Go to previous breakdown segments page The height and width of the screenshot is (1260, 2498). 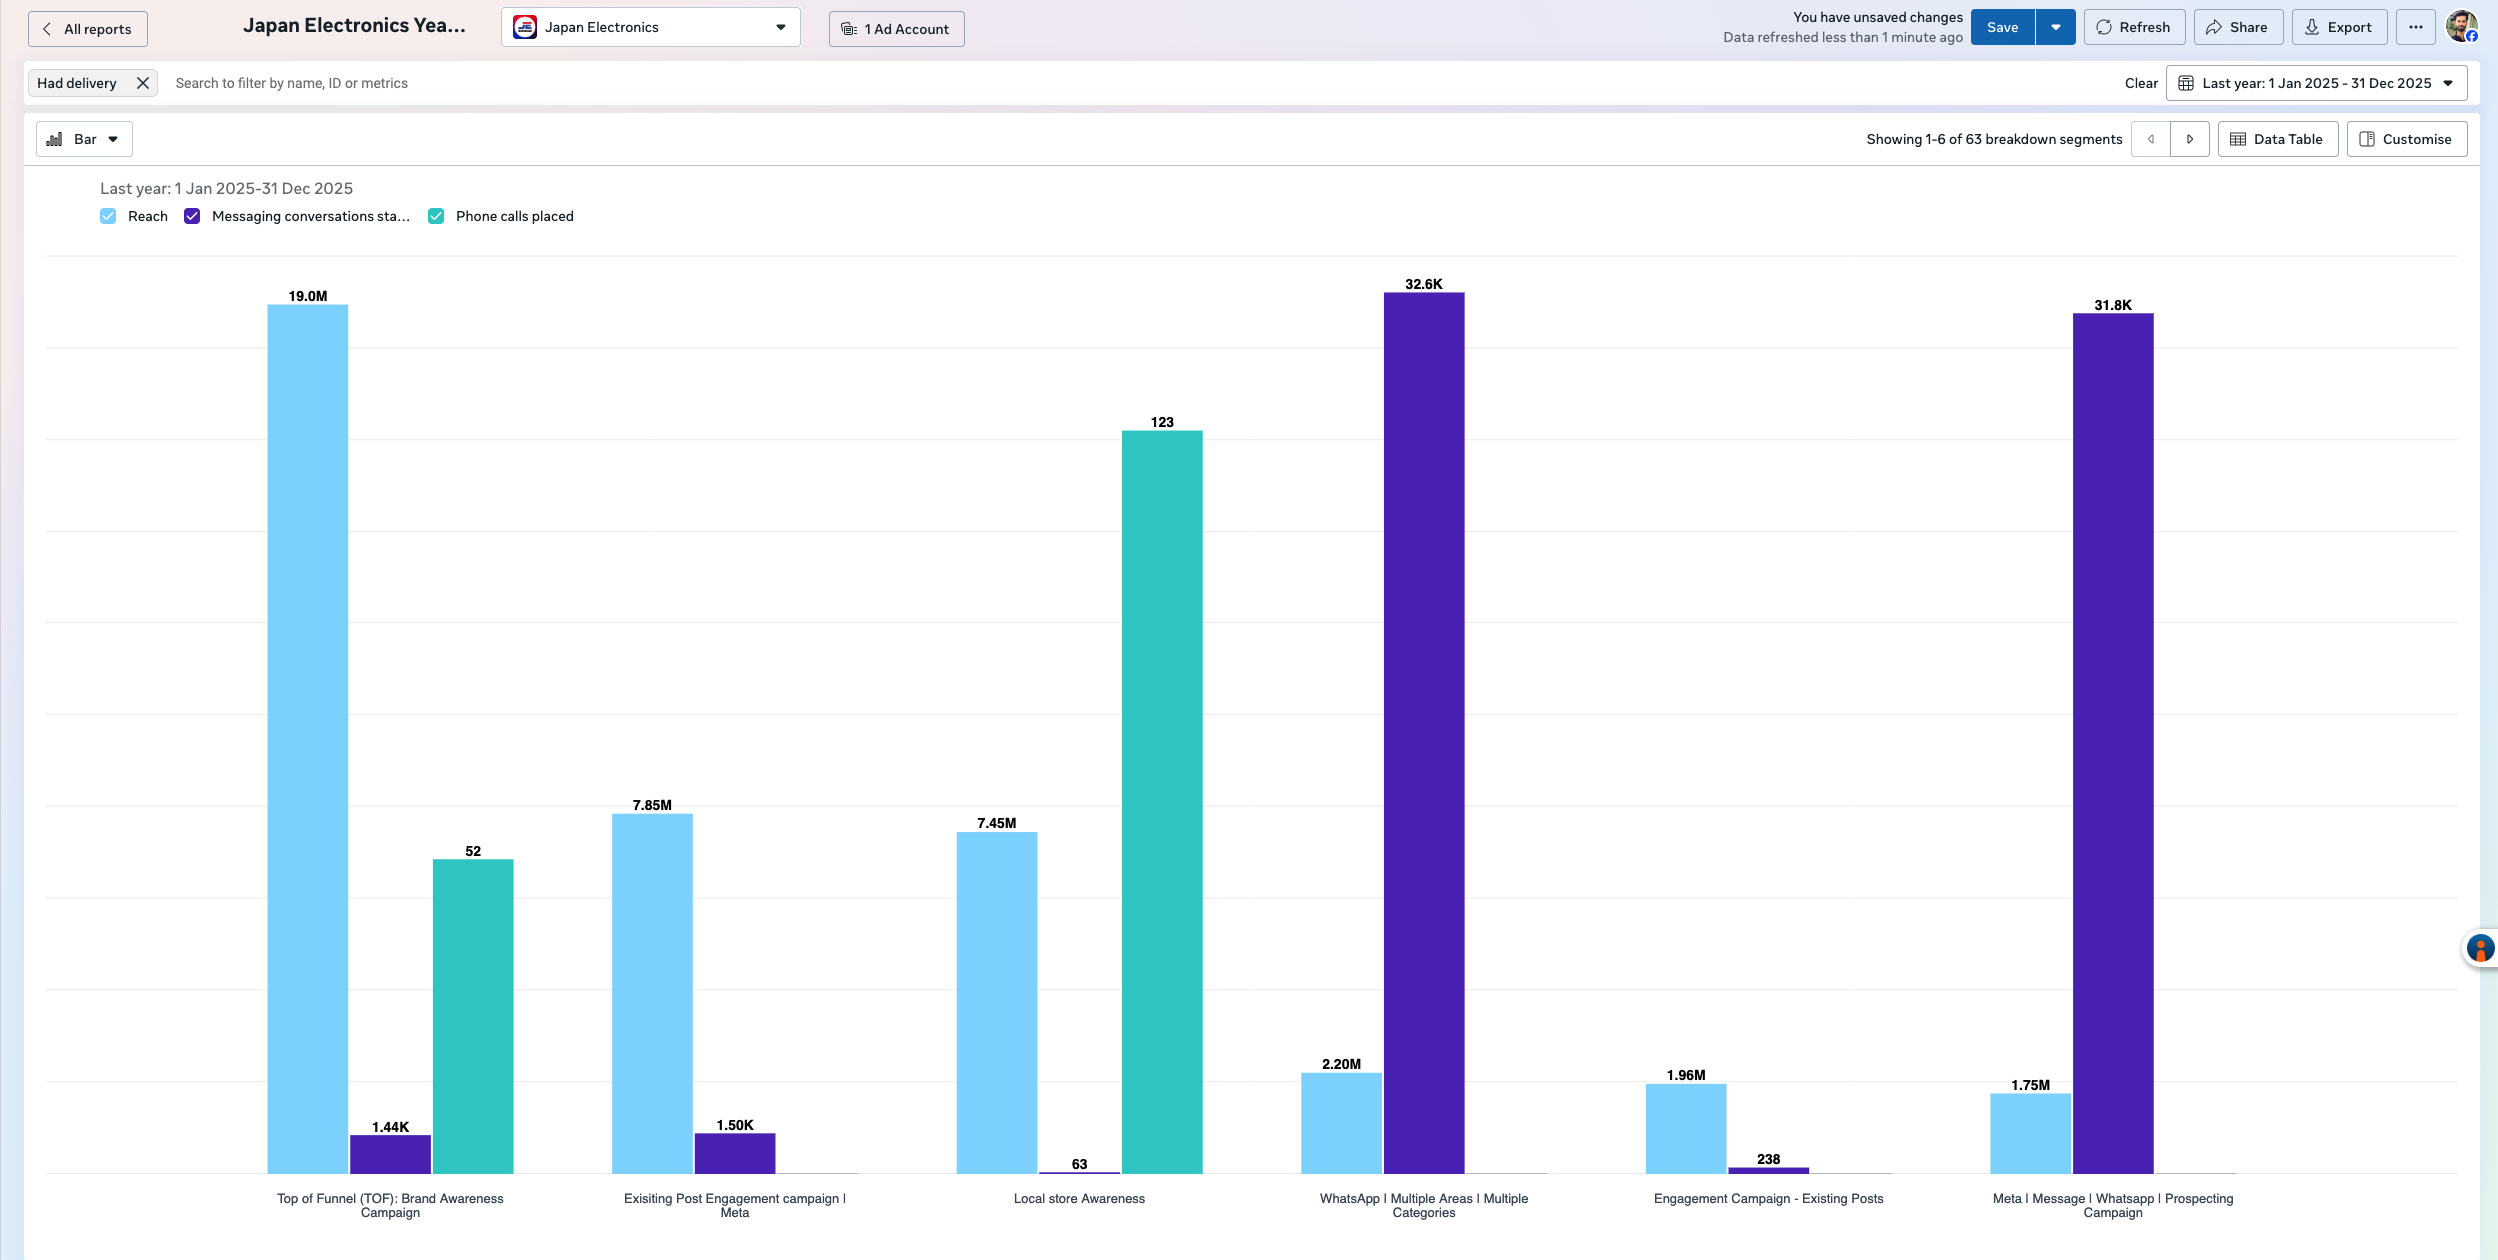pyautogui.click(x=2151, y=139)
